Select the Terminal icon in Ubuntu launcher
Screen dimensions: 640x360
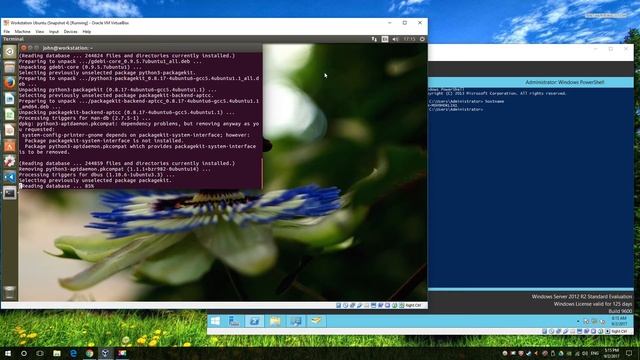pyautogui.click(x=10, y=193)
